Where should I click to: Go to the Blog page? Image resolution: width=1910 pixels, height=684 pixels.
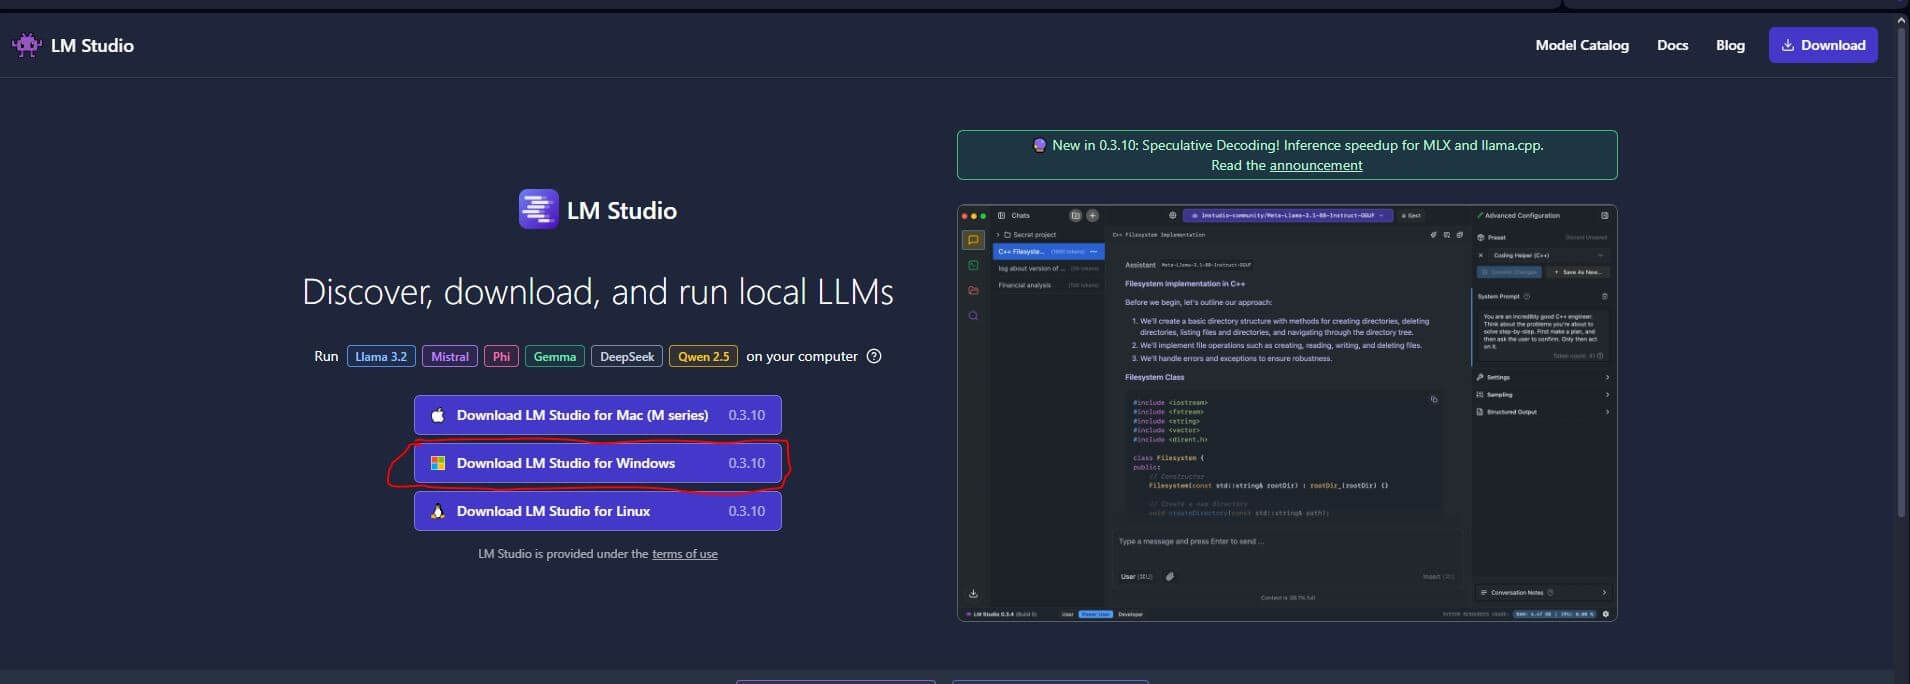pos(1730,45)
